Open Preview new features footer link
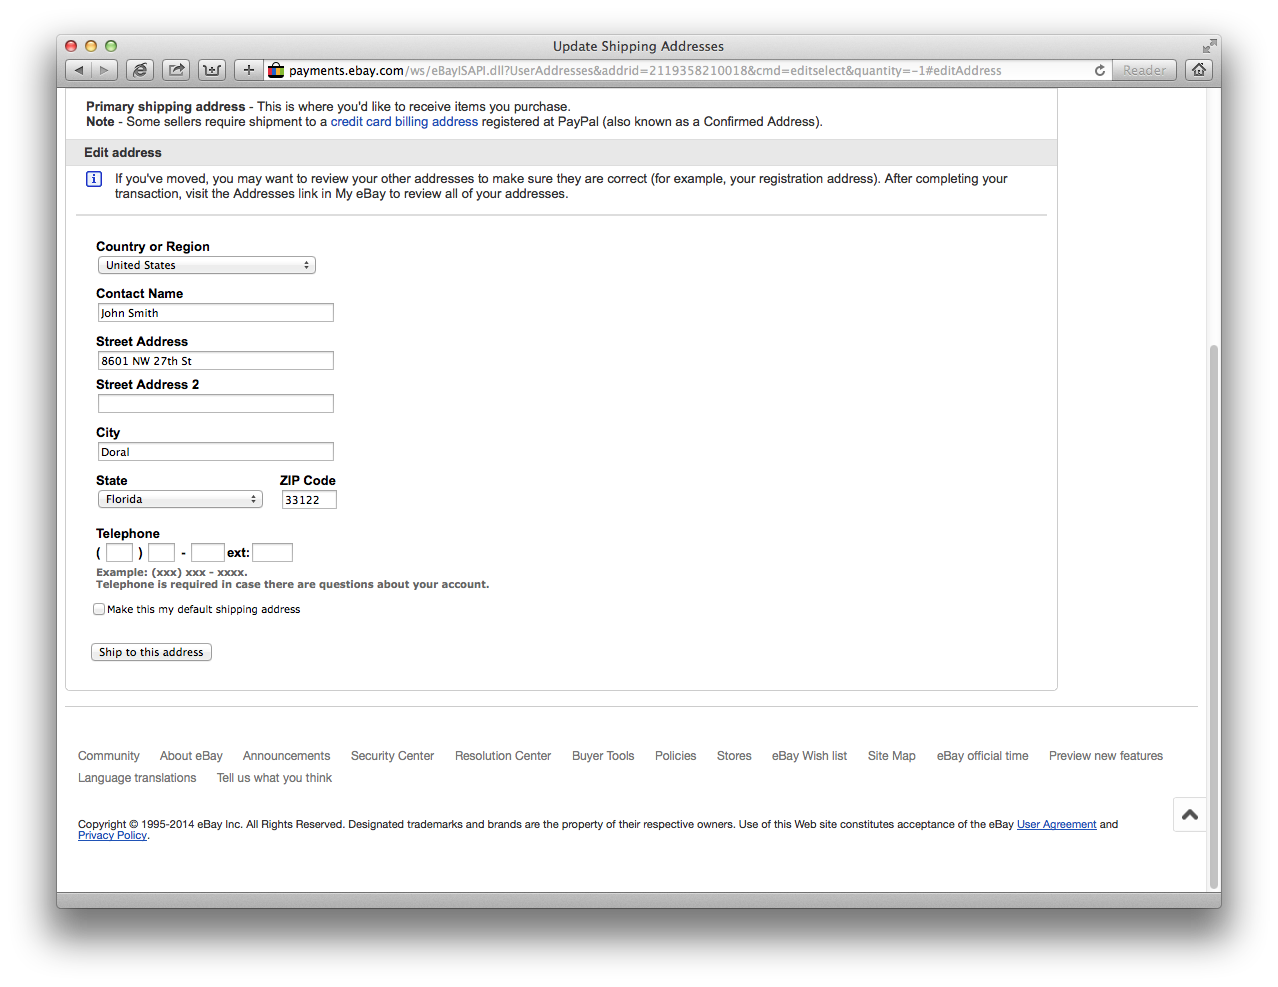This screenshot has width=1278, height=987. point(1106,756)
